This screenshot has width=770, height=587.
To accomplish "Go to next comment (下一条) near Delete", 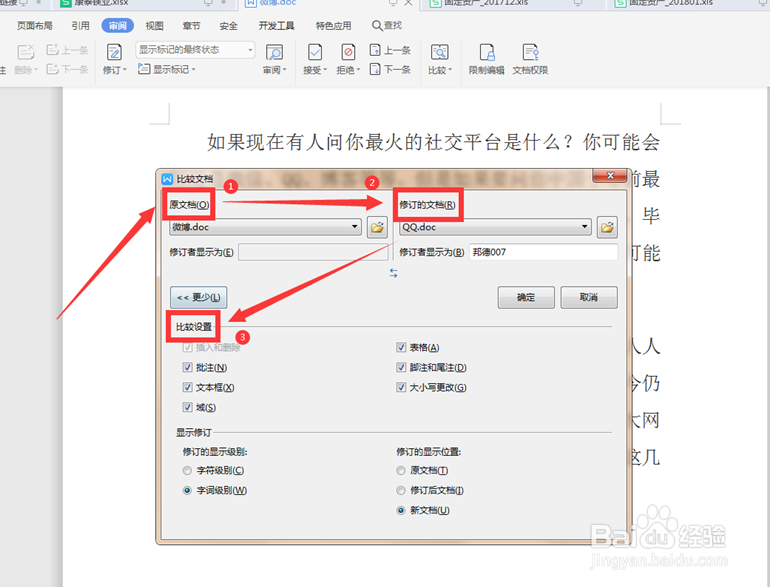I will pos(67,69).
